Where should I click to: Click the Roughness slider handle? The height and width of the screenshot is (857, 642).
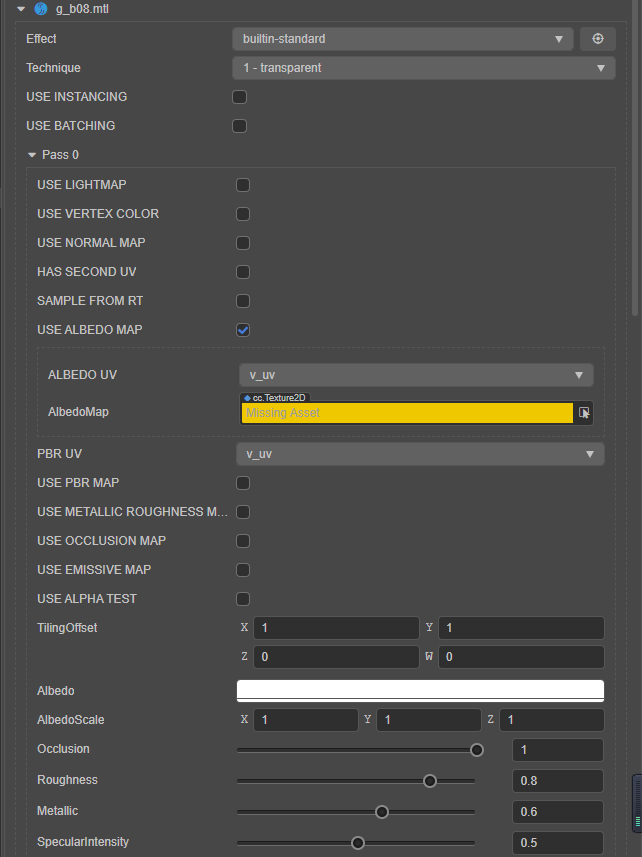point(430,781)
